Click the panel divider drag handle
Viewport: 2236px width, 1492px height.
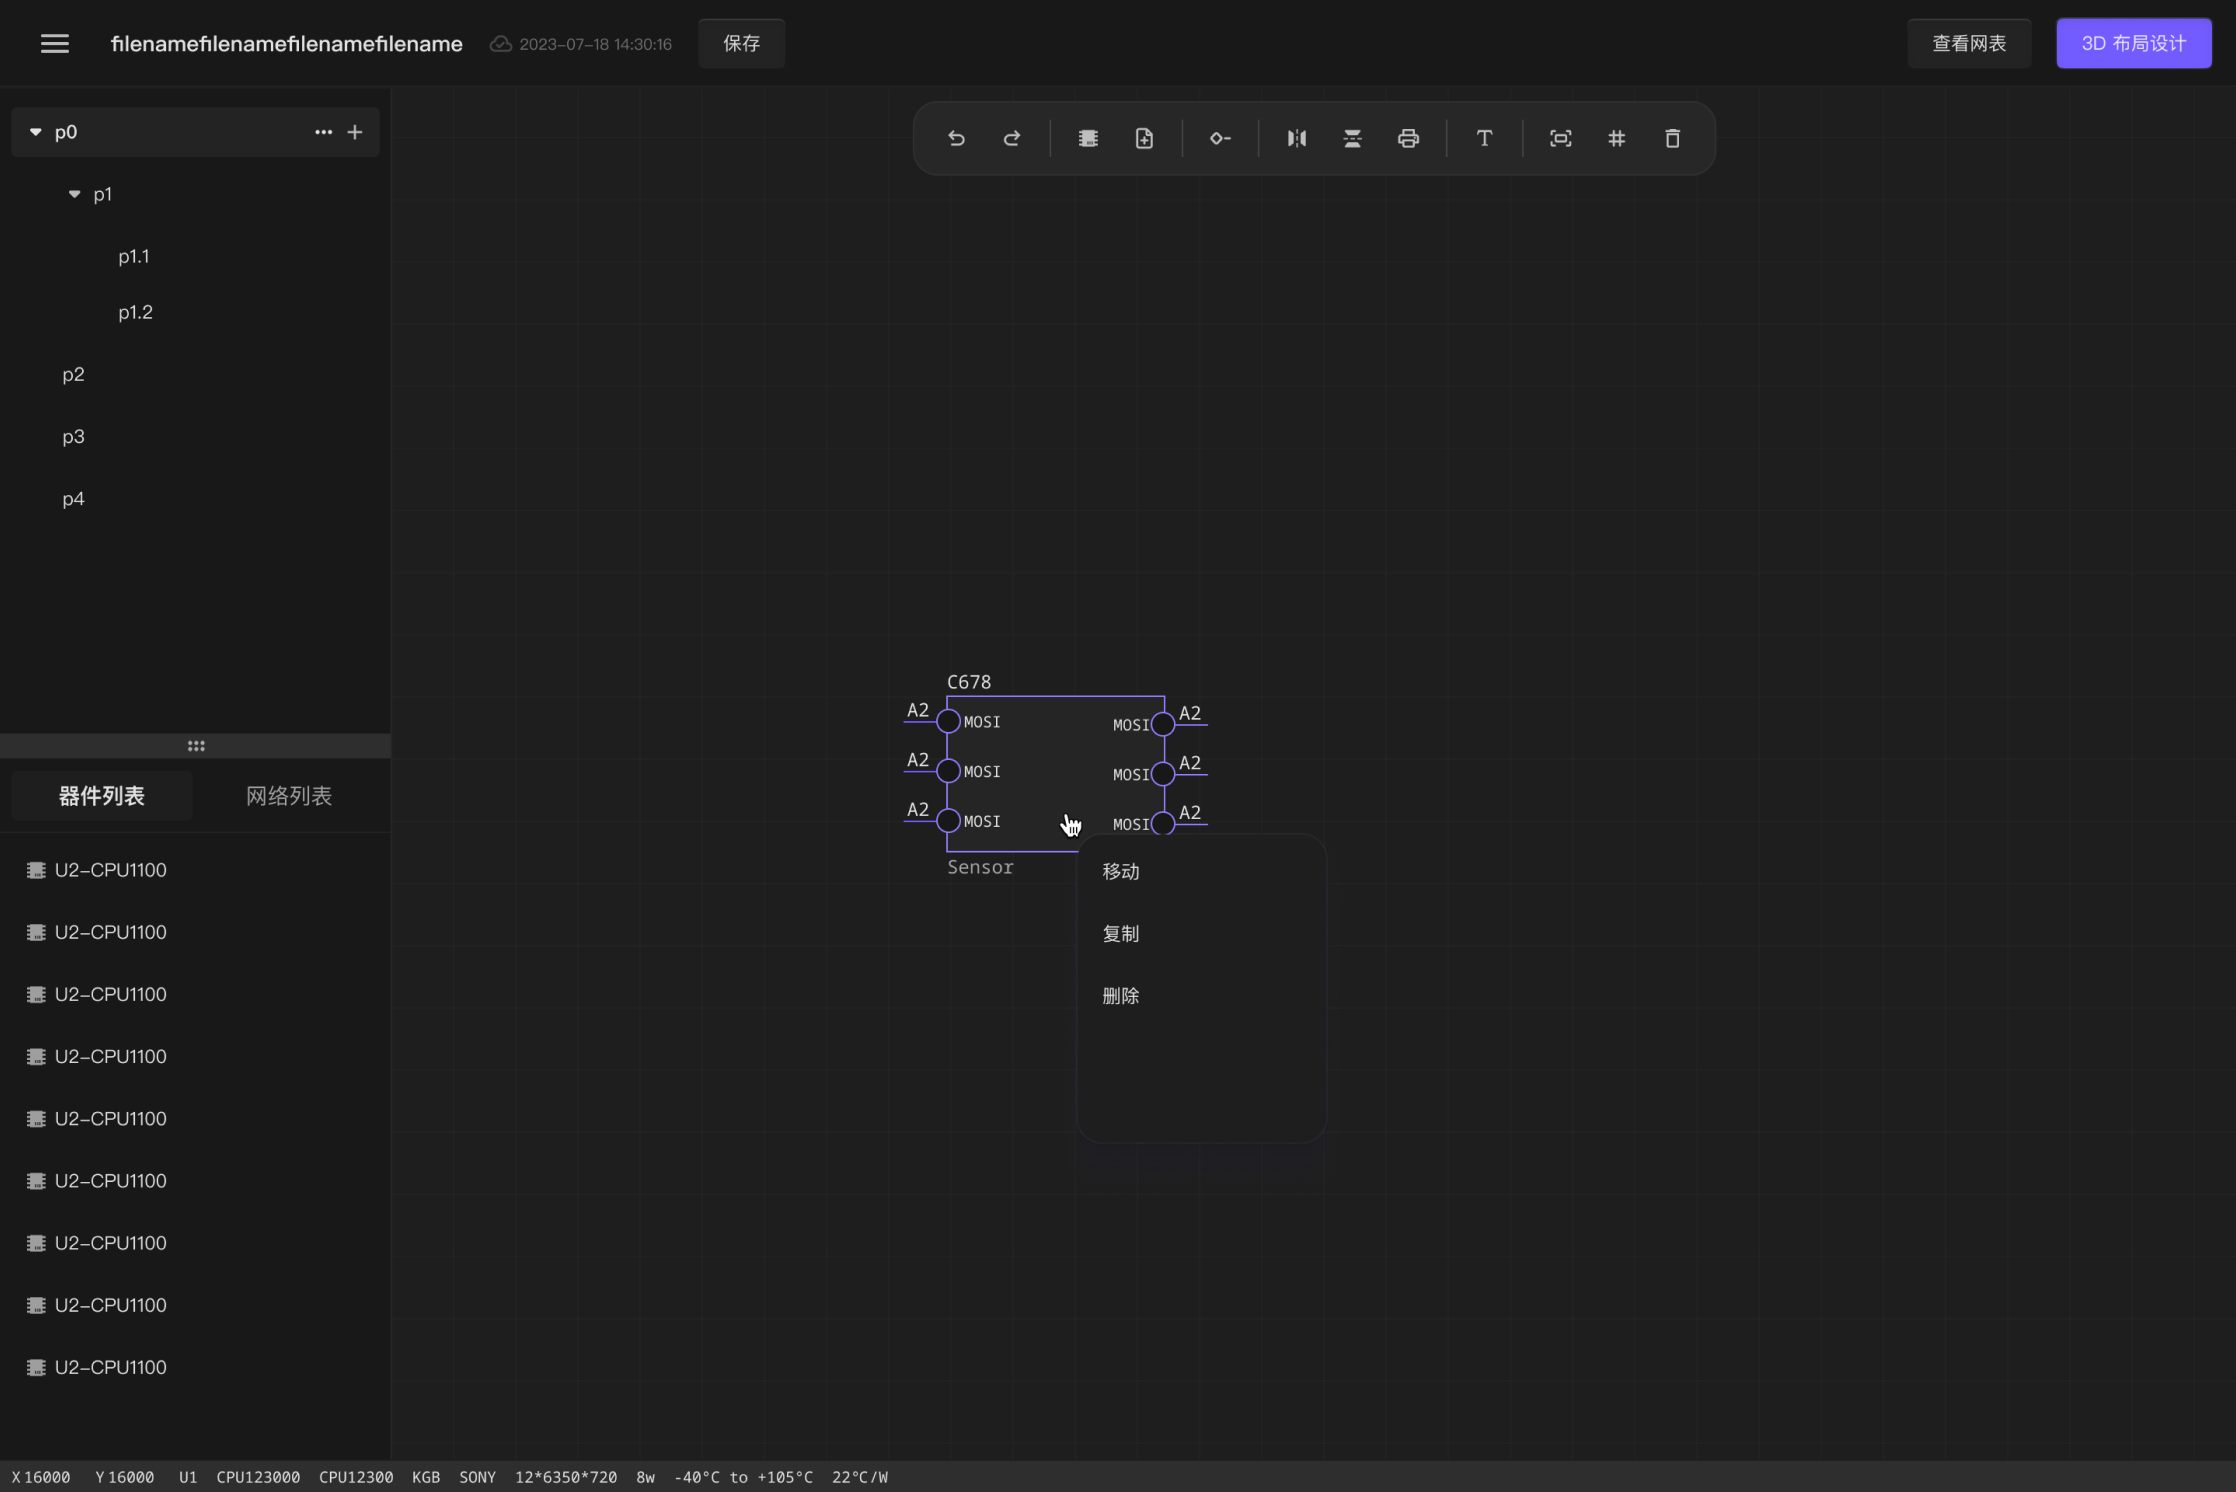coord(196,746)
